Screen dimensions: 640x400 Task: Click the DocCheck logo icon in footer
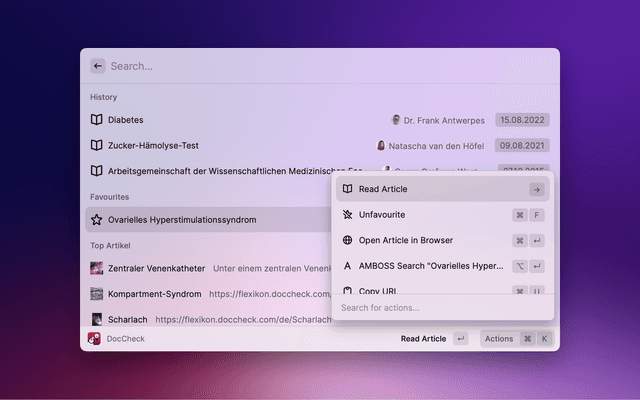(x=94, y=339)
